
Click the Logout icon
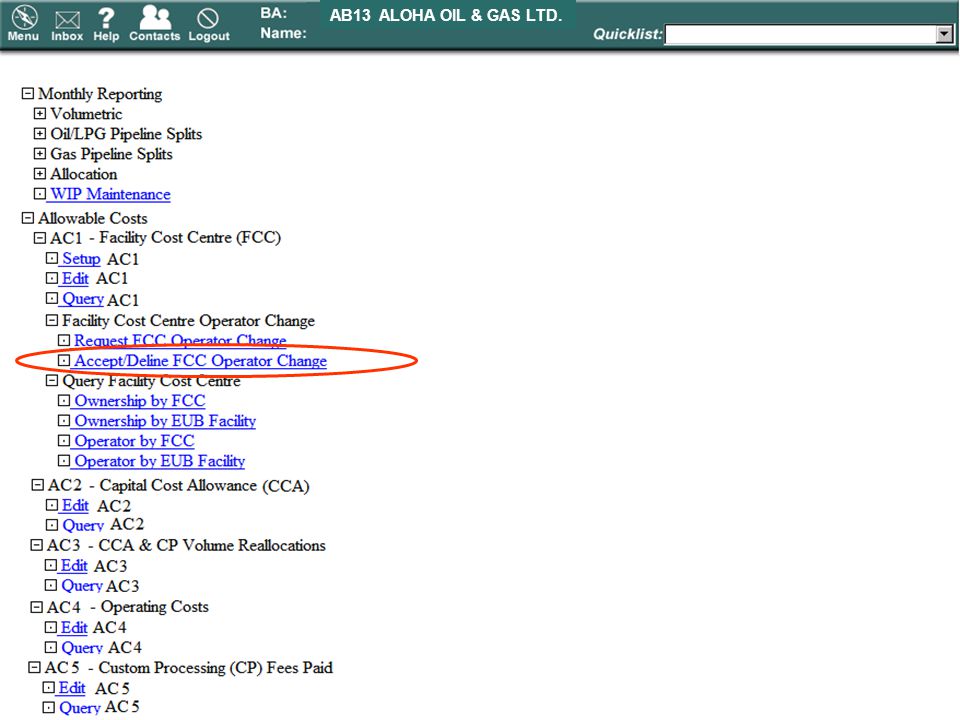coord(208,19)
